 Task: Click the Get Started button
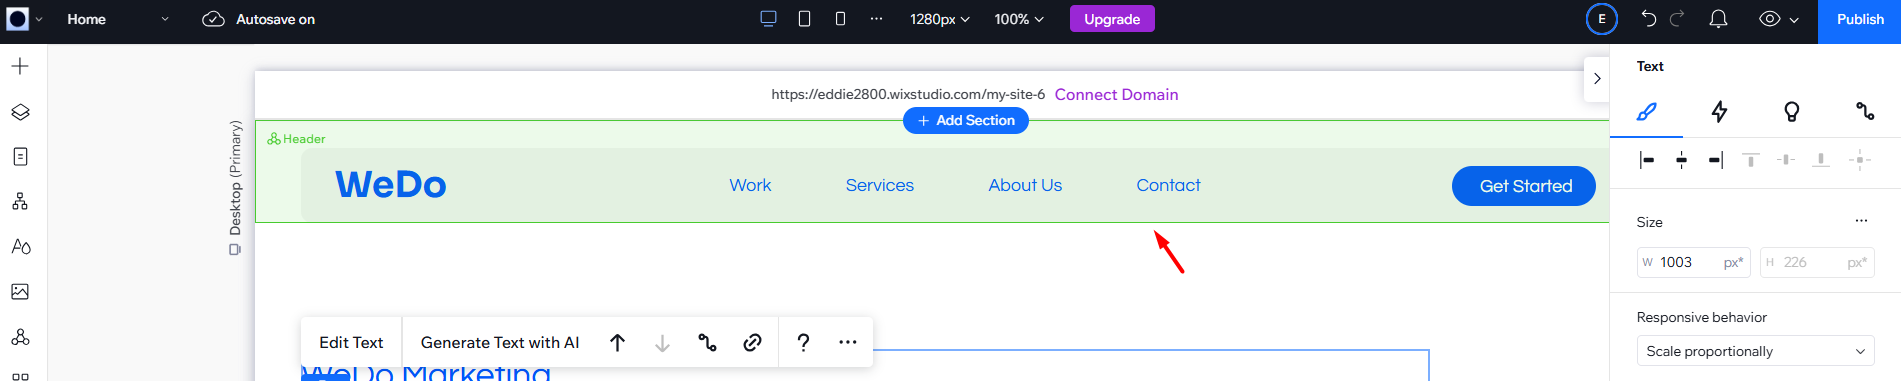tap(1524, 186)
